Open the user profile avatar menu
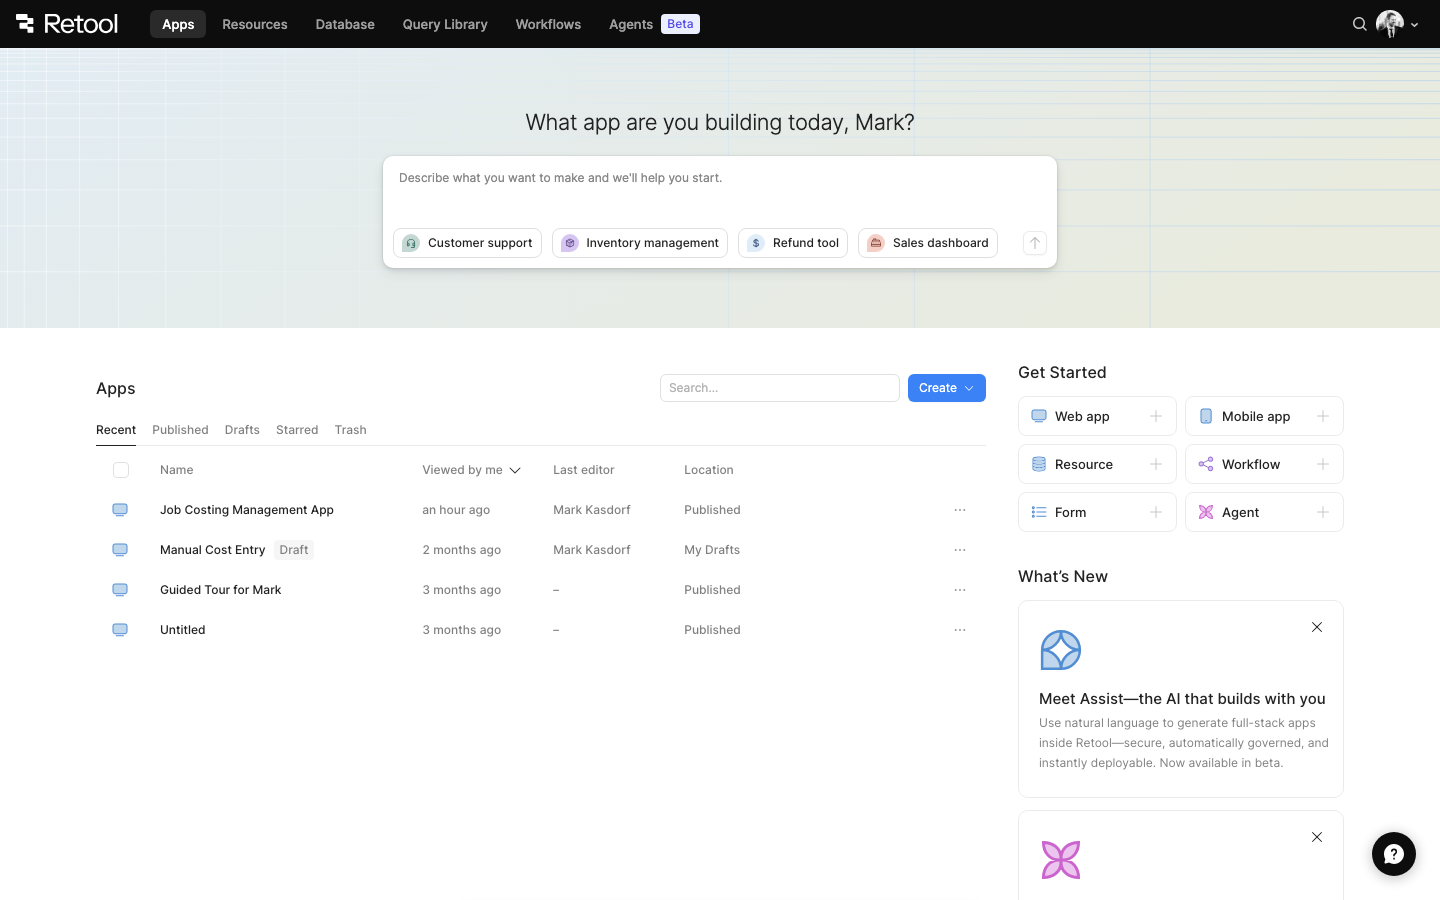 (1396, 24)
